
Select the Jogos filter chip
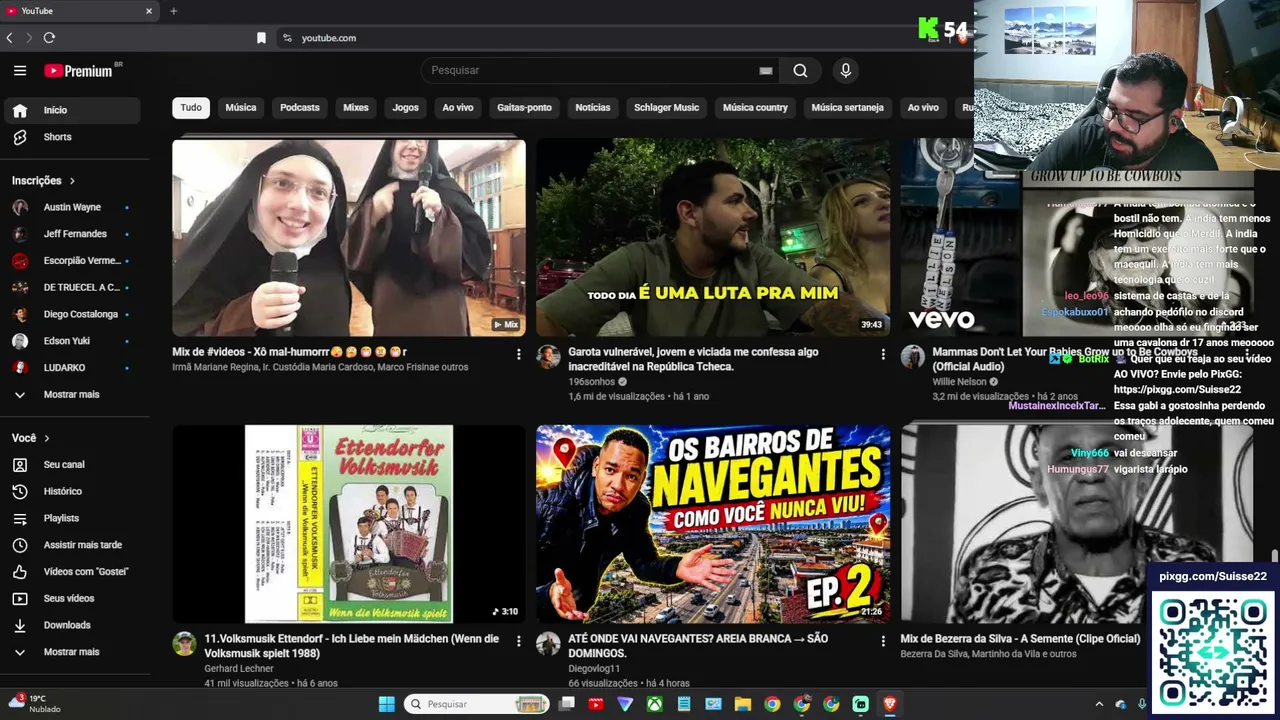[406, 108]
